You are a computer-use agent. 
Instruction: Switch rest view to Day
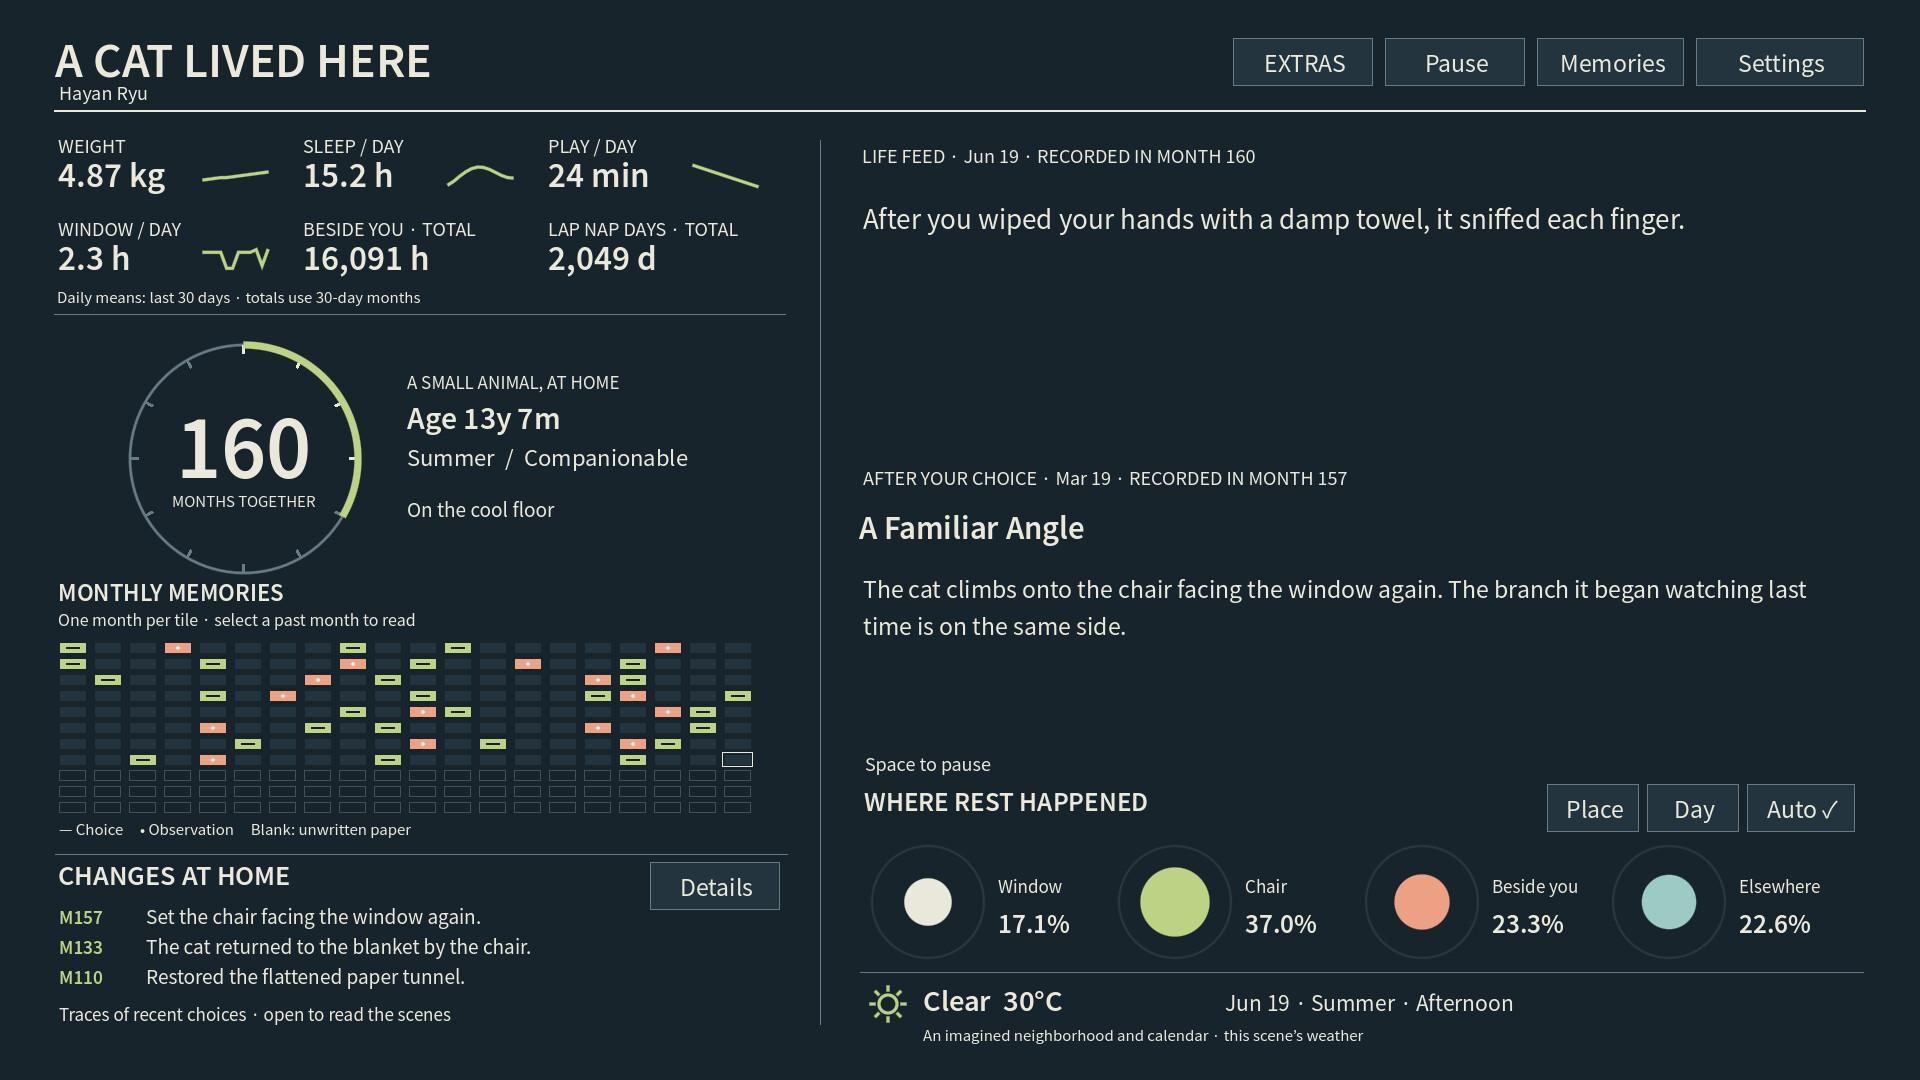1693,808
